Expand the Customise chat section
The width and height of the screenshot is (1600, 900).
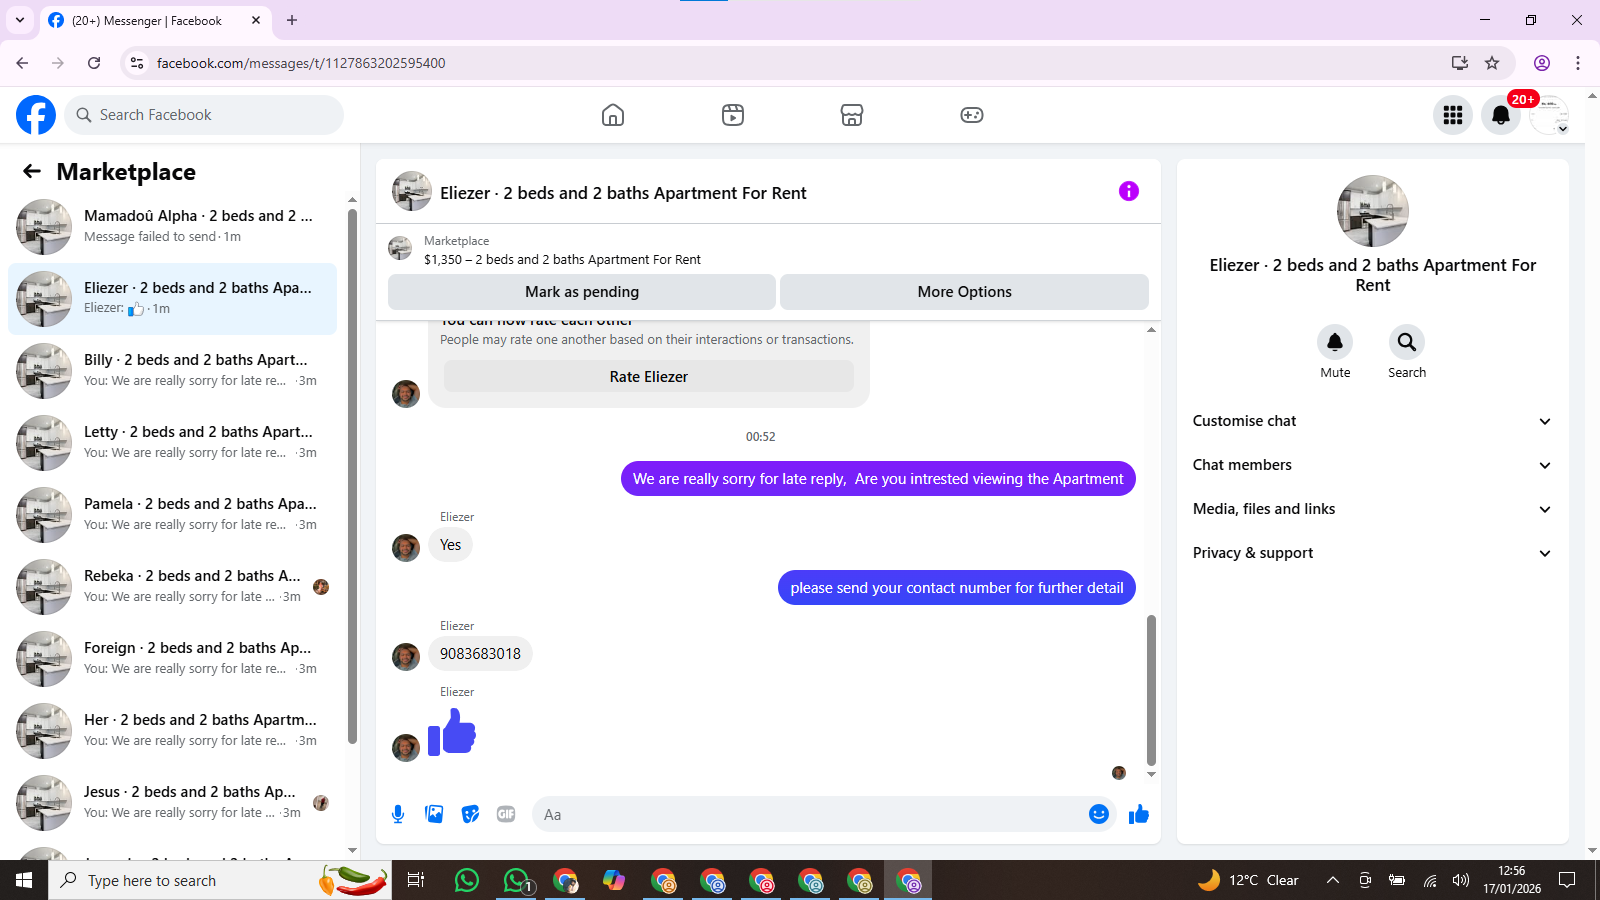click(x=1372, y=421)
